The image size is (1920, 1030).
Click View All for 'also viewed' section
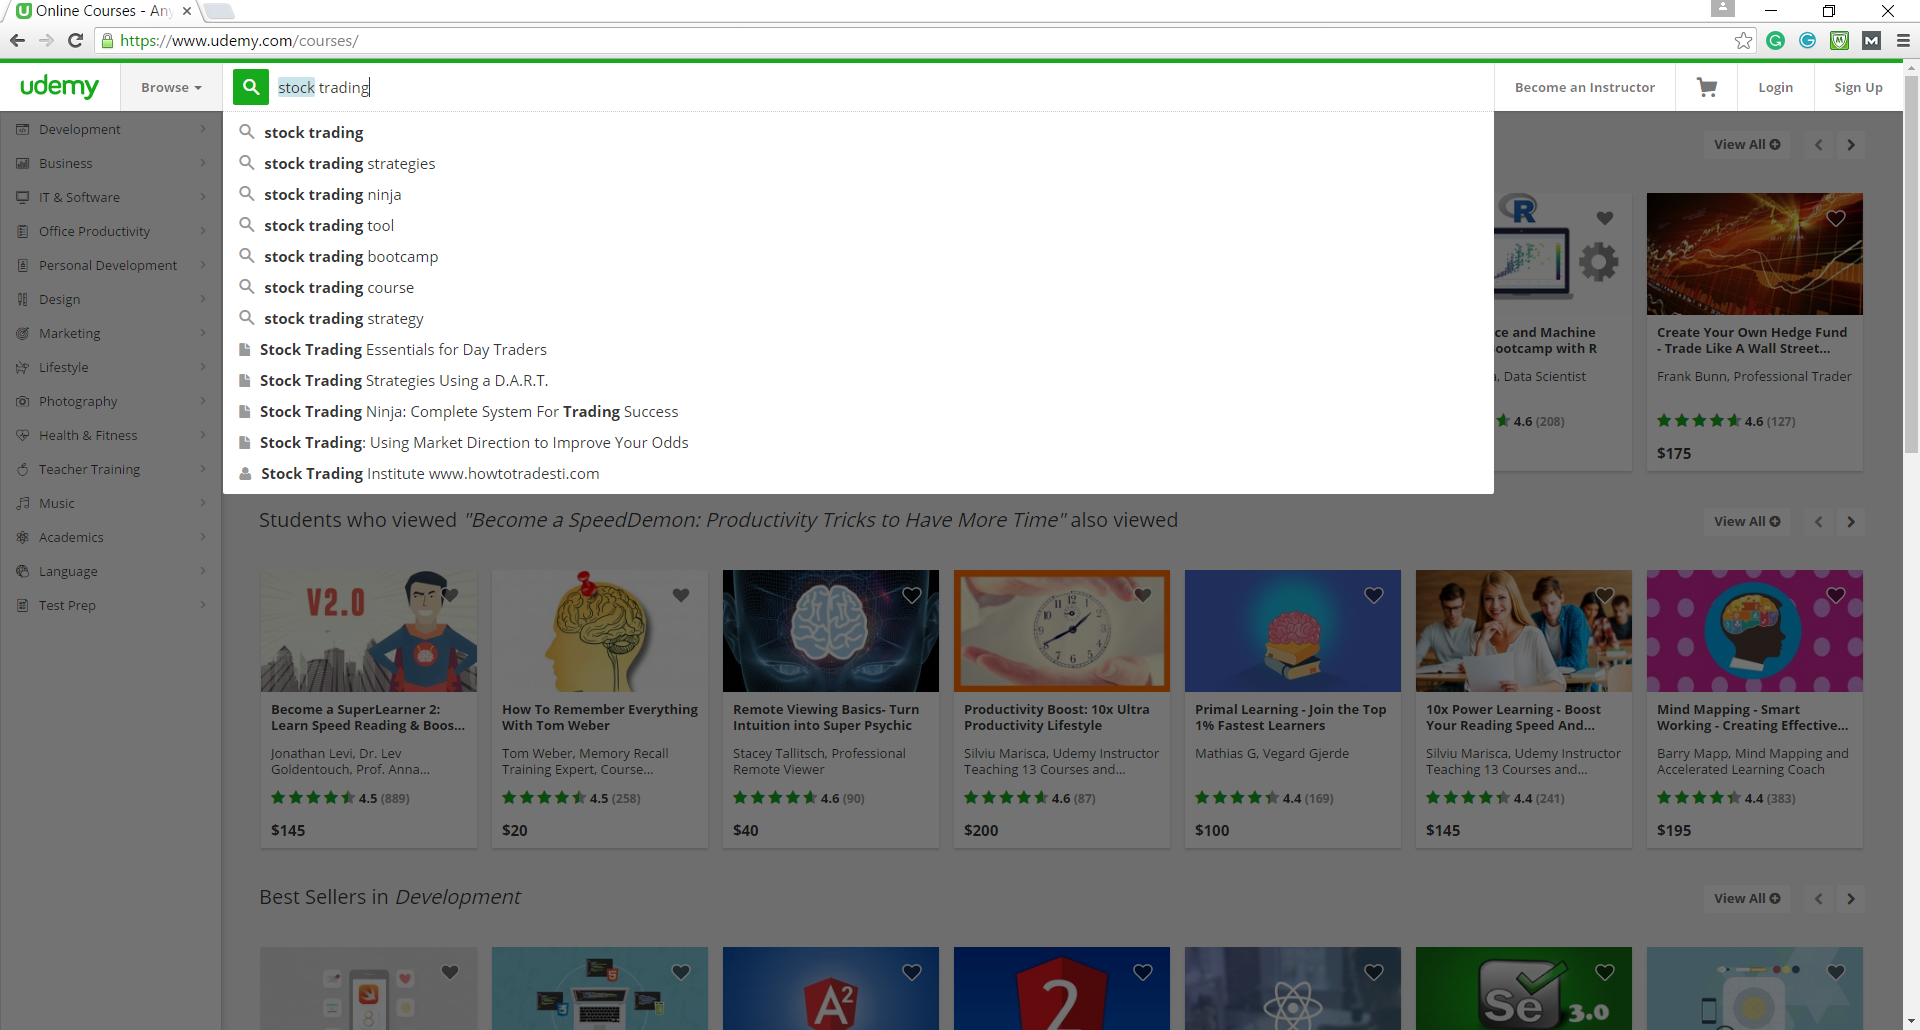(1746, 521)
